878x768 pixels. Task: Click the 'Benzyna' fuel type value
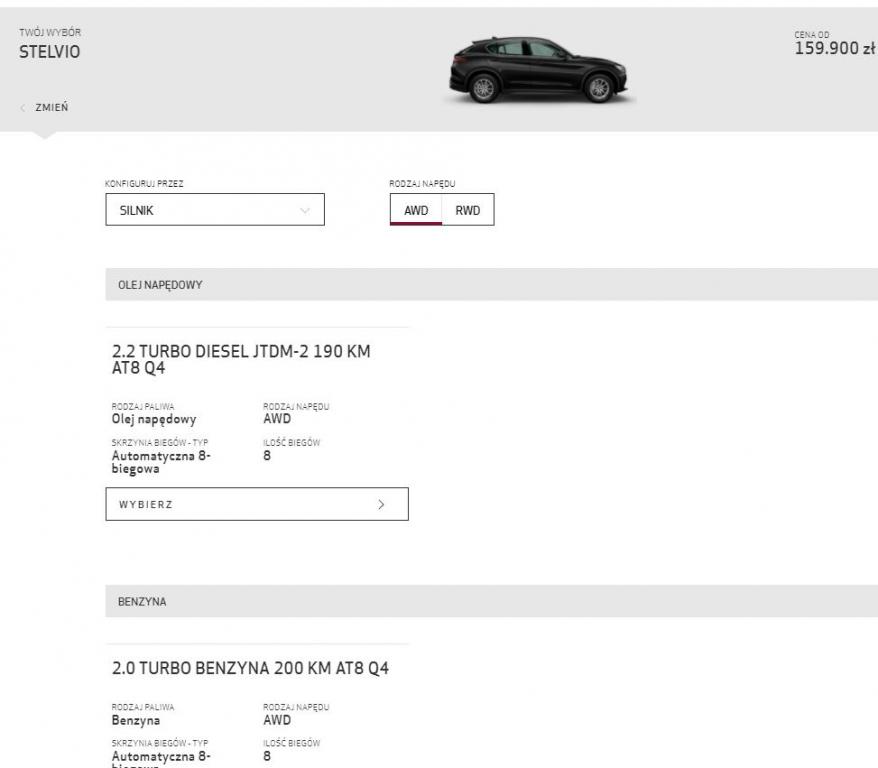click(136, 720)
